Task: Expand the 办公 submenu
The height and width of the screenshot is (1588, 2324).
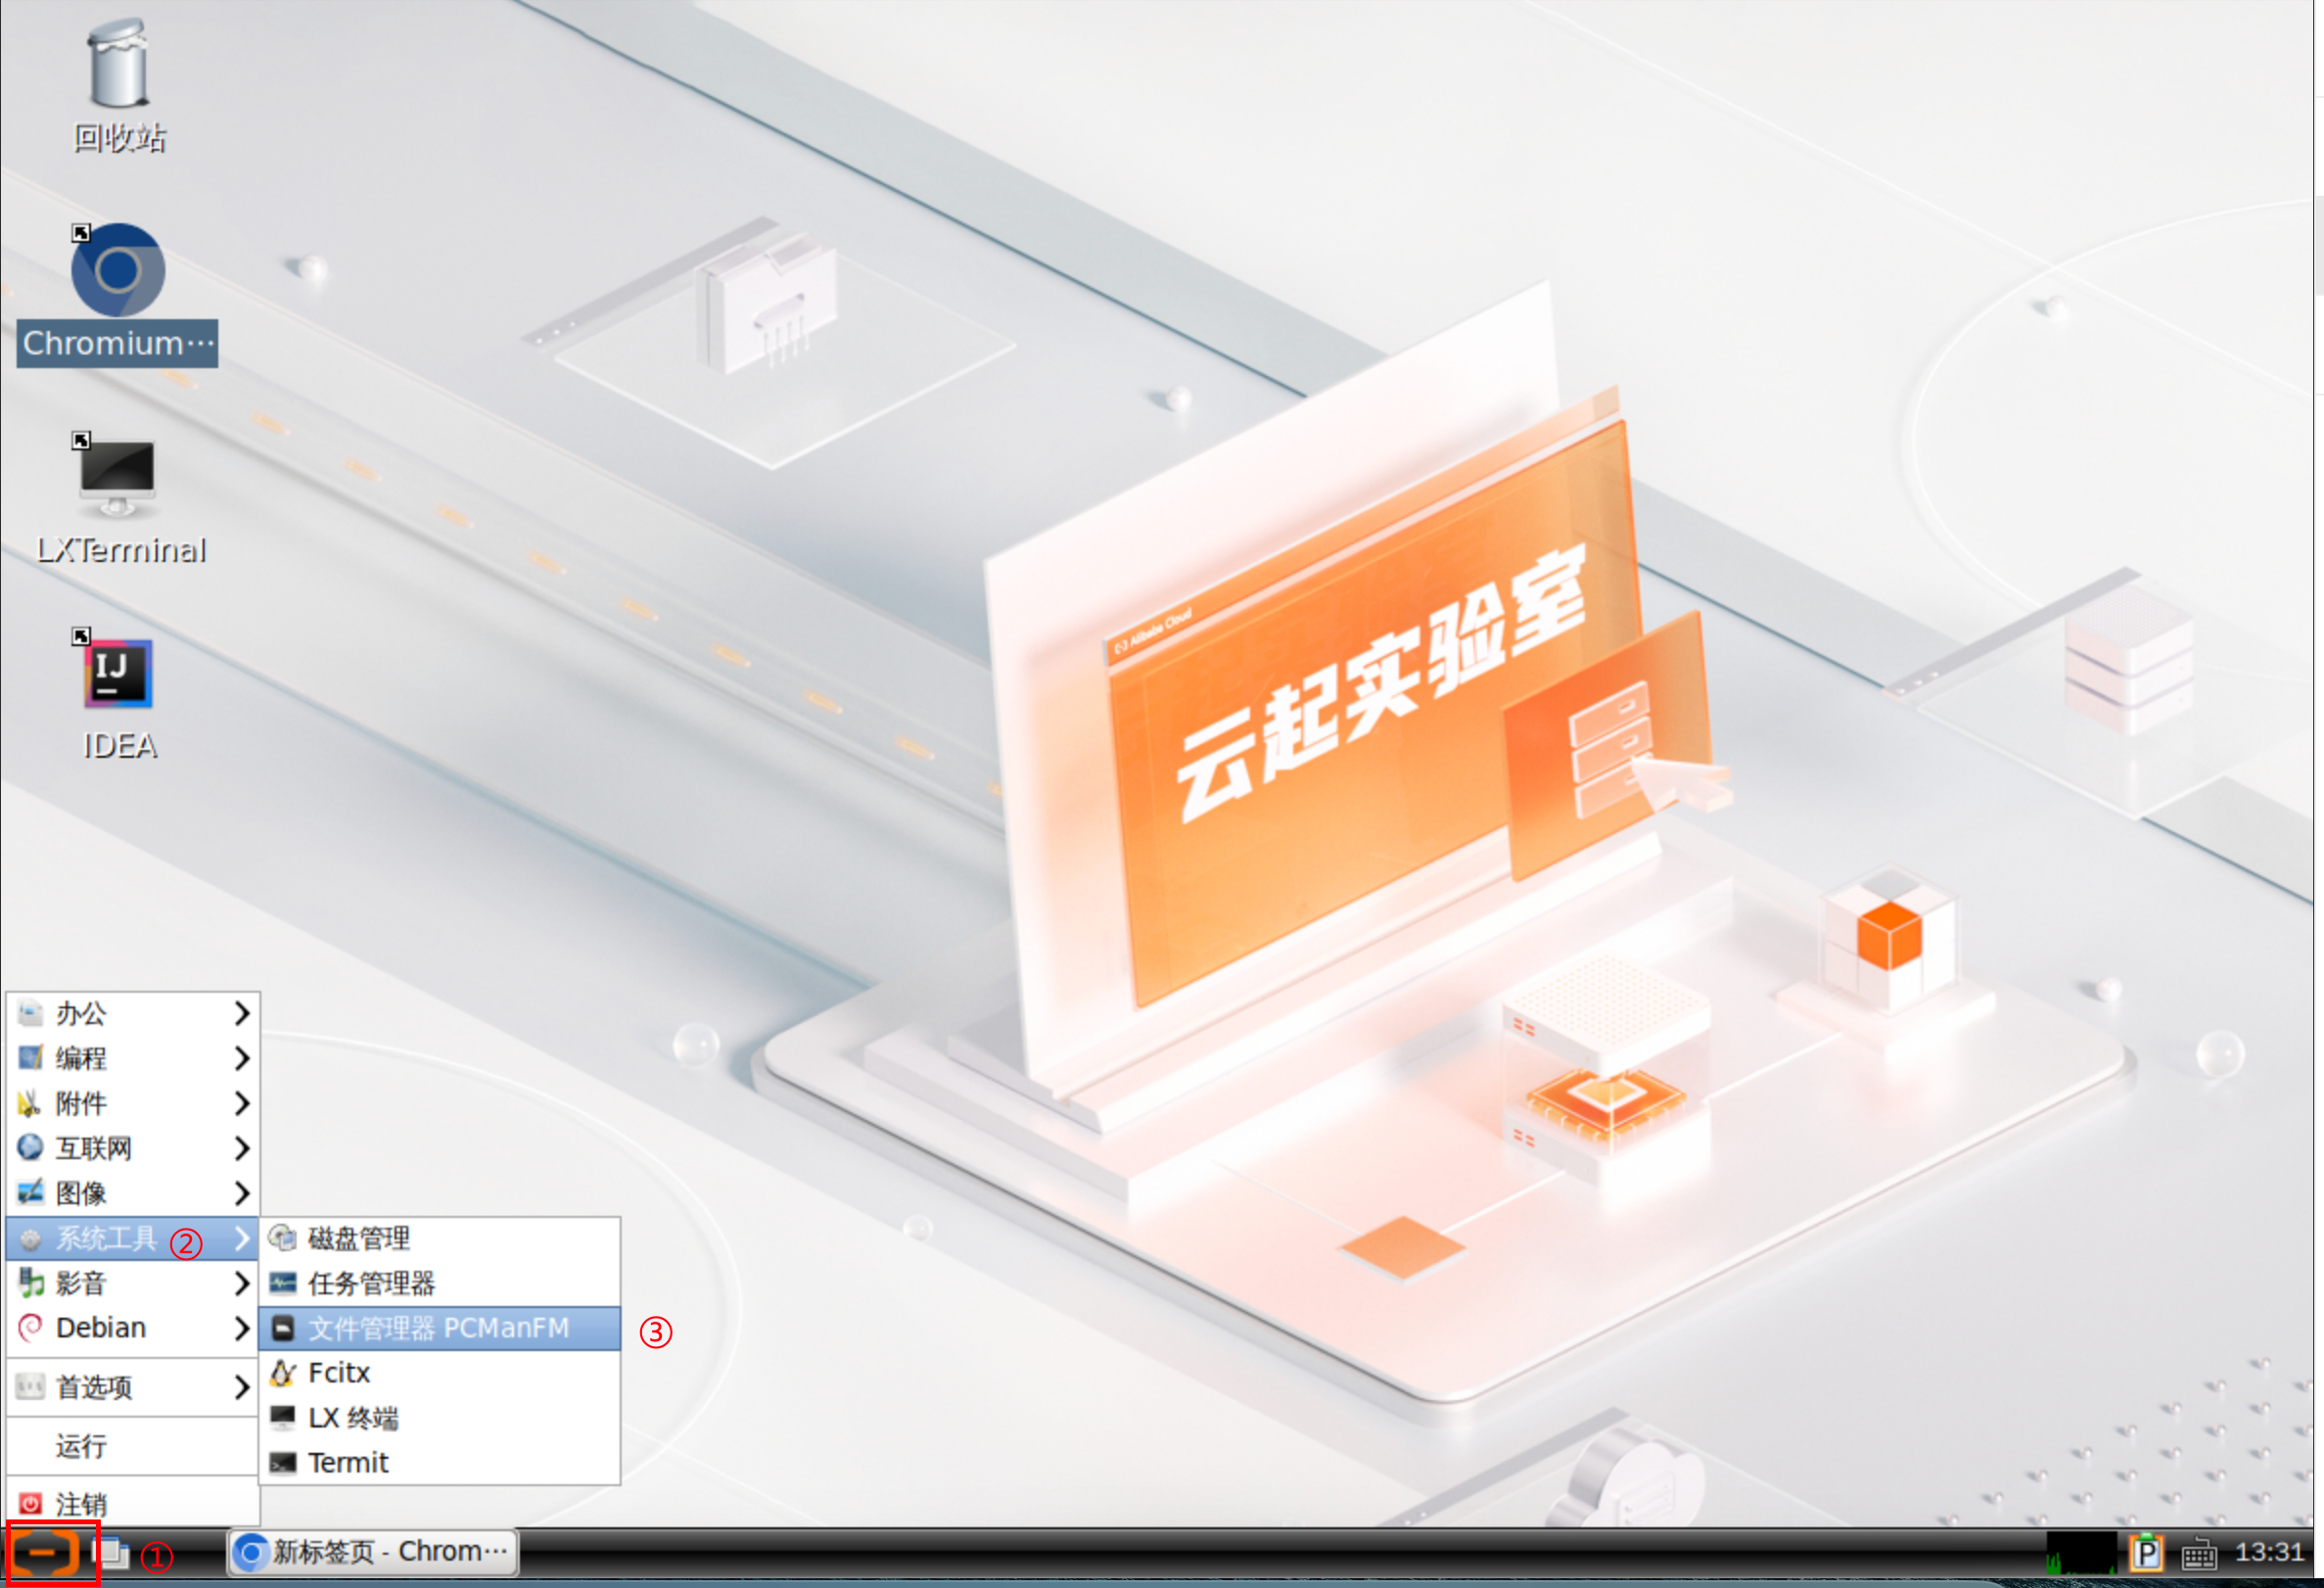Action: [x=132, y=1014]
